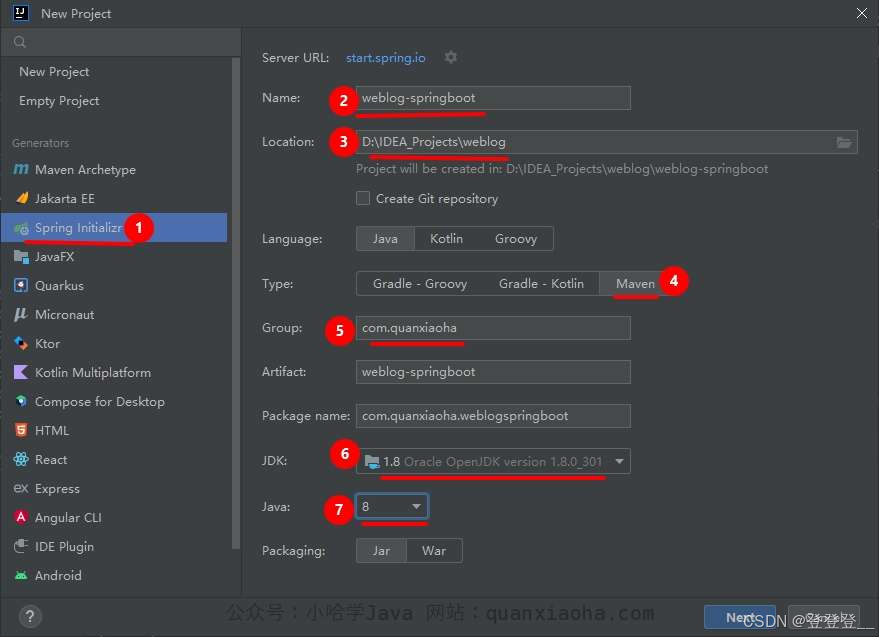Choose Gradle - Kotlin project type
Image resolution: width=879 pixels, height=637 pixels.
[541, 284]
